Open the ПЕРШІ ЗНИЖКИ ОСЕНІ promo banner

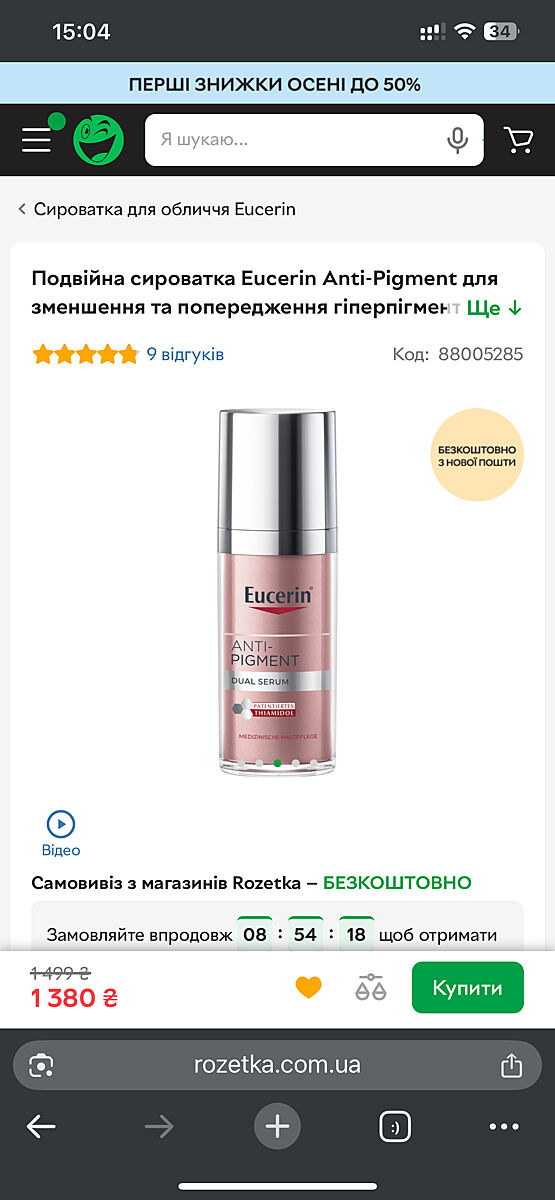pyautogui.click(x=277, y=85)
